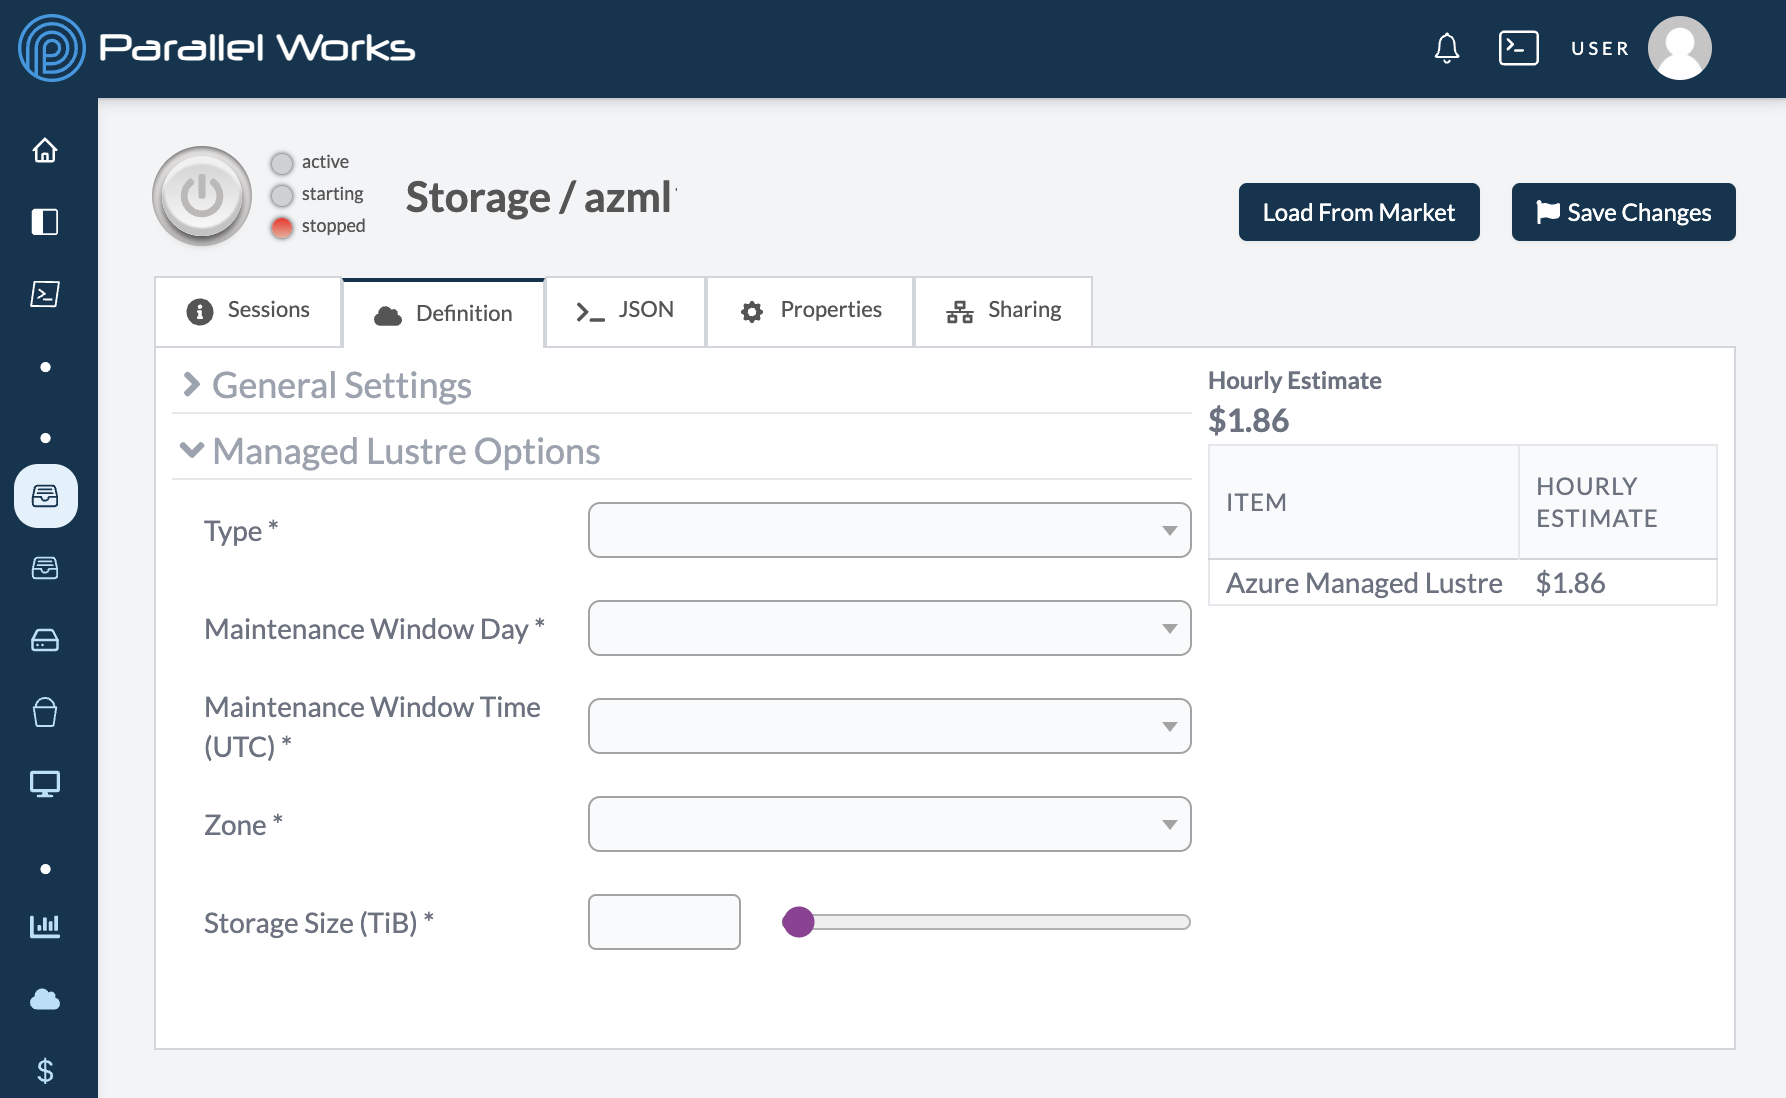Open the Maintenance Window Day dropdown
The height and width of the screenshot is (1098, 1786).
890,628
